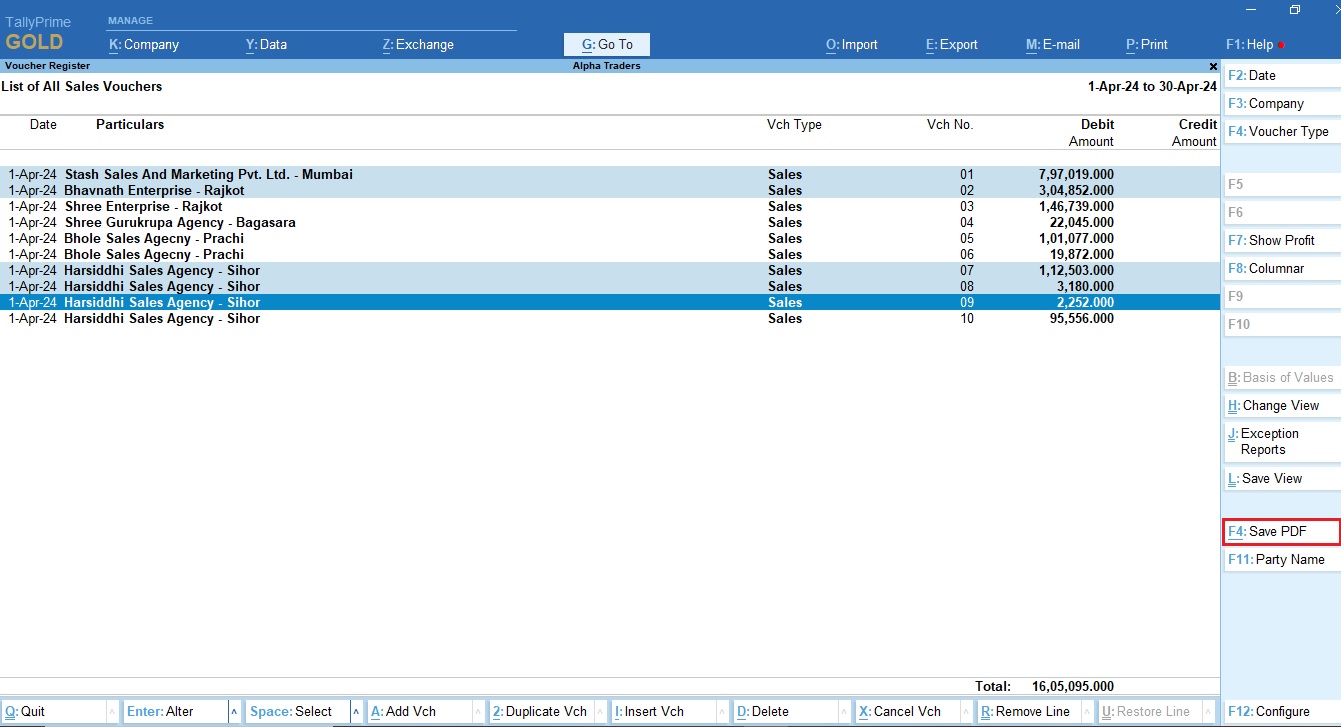Print the voucher register
Image resolution: width=1341 pixels, height=727 pixels.
point(1146,44)
